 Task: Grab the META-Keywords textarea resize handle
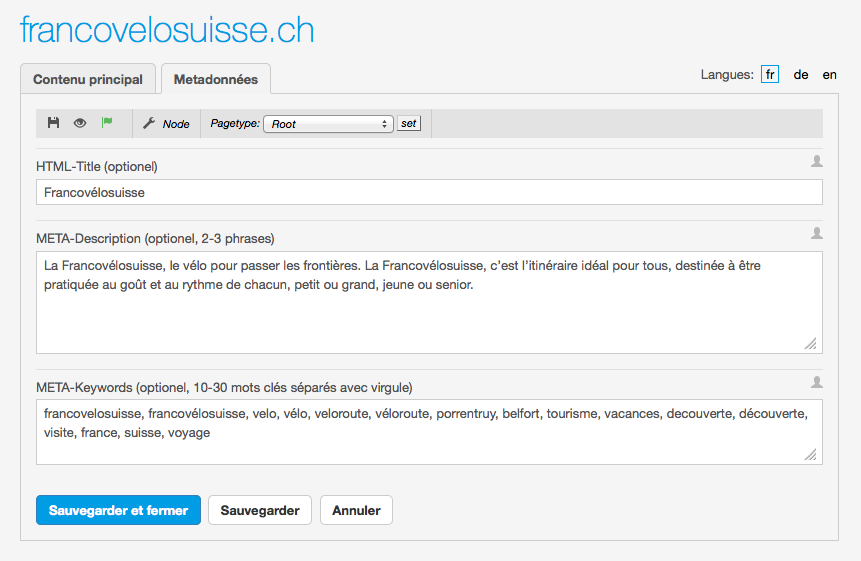810,455
